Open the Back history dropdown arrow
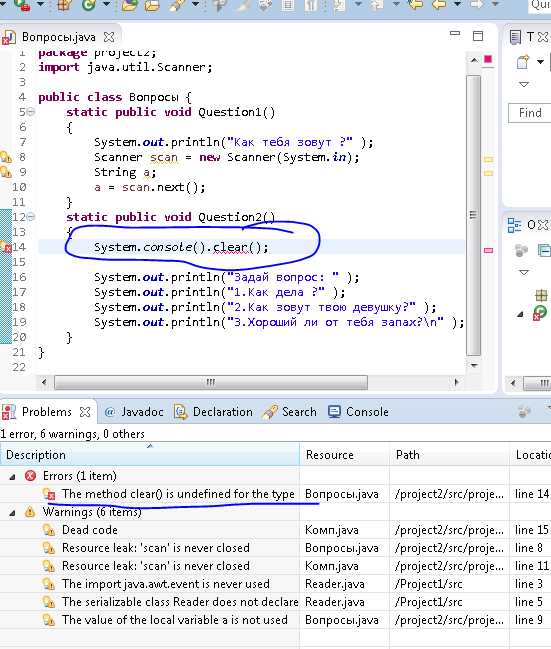This screenshot has height=649, width=551. pos(457,4)
